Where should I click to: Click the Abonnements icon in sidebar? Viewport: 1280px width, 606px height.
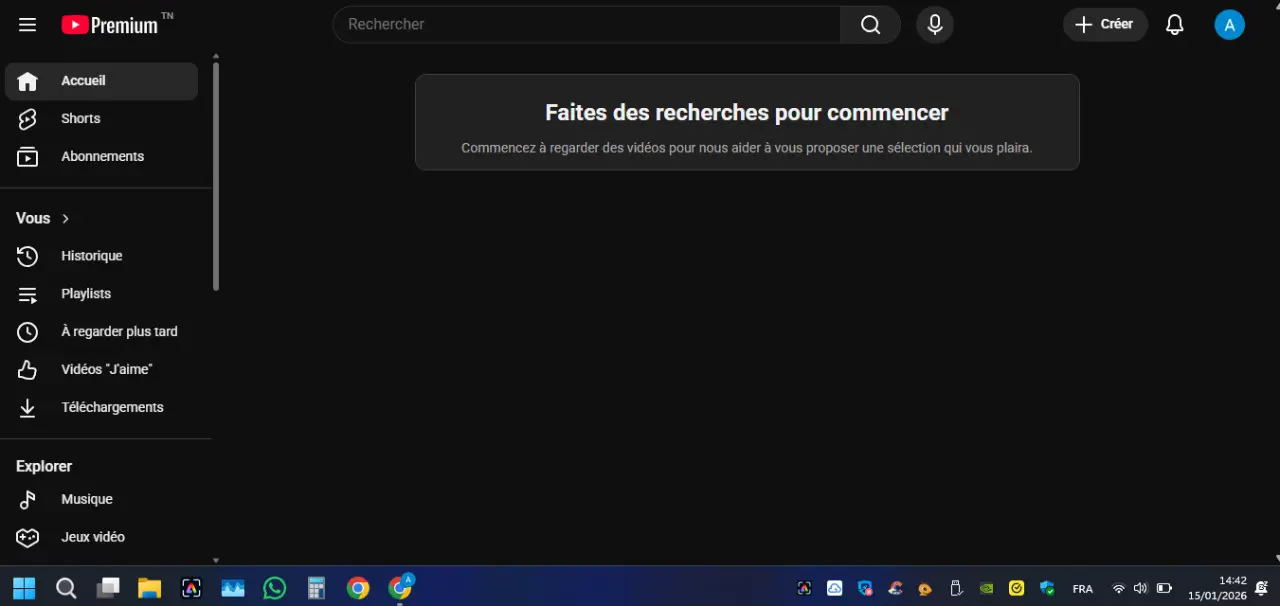point(27,157)
